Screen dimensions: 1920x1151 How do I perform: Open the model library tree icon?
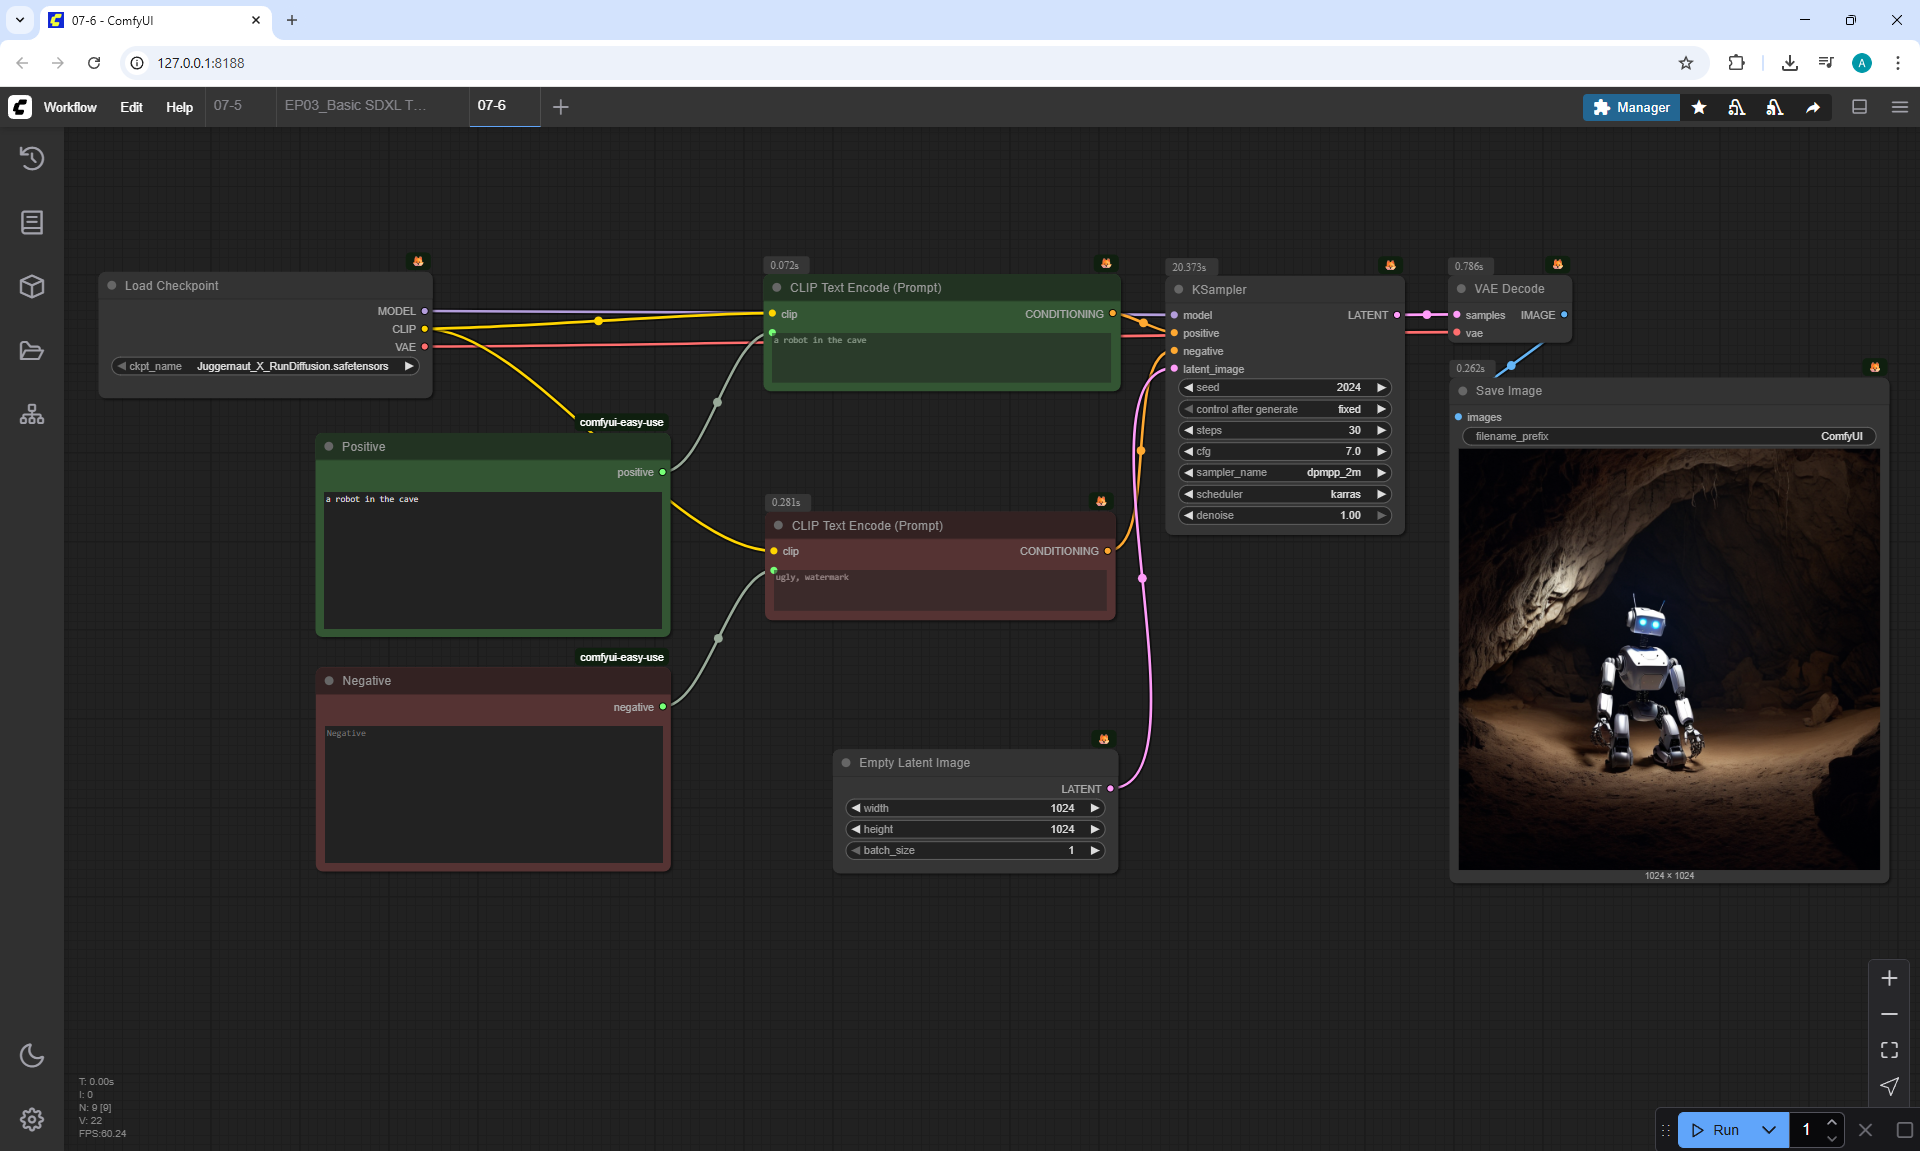tap(32, 415)
